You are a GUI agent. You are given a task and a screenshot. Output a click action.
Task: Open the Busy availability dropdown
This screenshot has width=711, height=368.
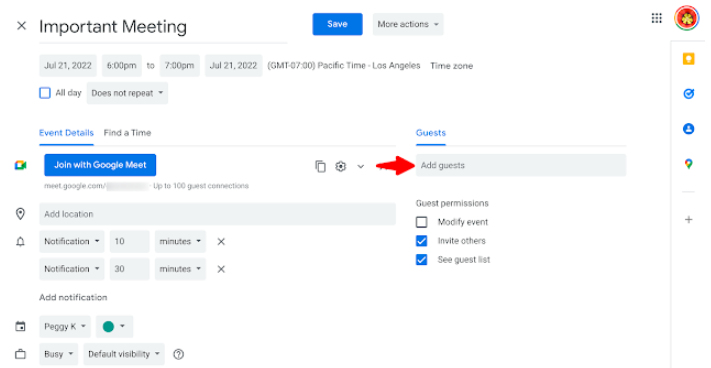tap(58, 354)
